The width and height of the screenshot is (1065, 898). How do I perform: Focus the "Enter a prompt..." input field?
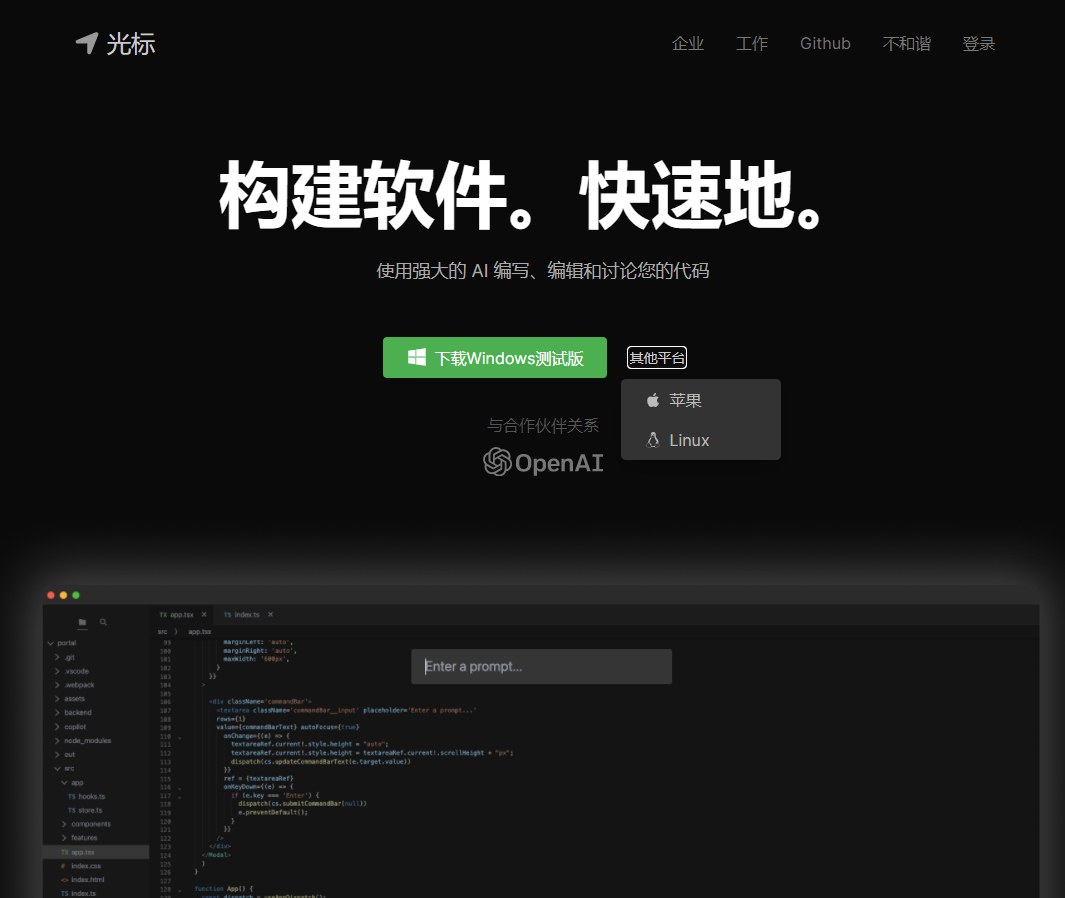(541, 667)
